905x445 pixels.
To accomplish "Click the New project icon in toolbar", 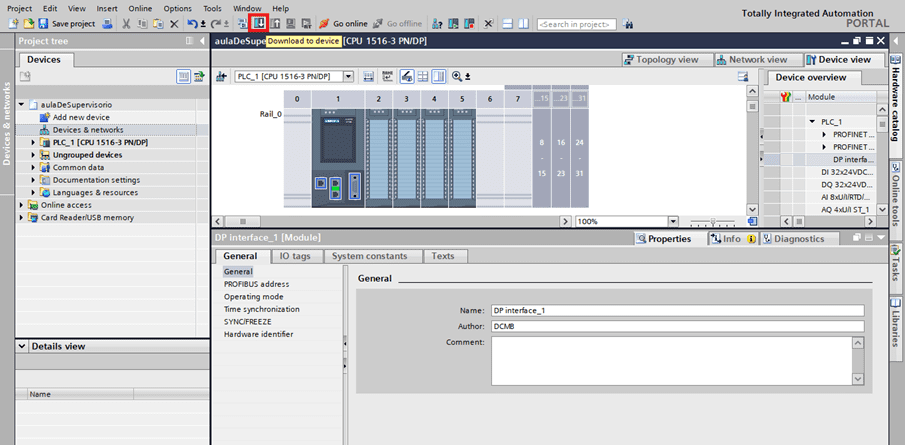I will point(14,24).
